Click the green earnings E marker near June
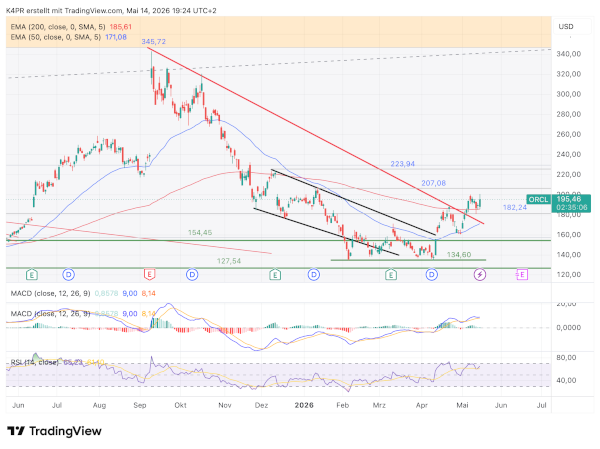The height and width of the screenshot is (449, 600). point(32,274)
